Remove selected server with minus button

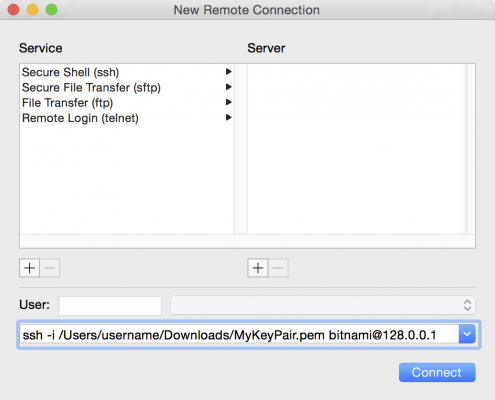(278, 268)
